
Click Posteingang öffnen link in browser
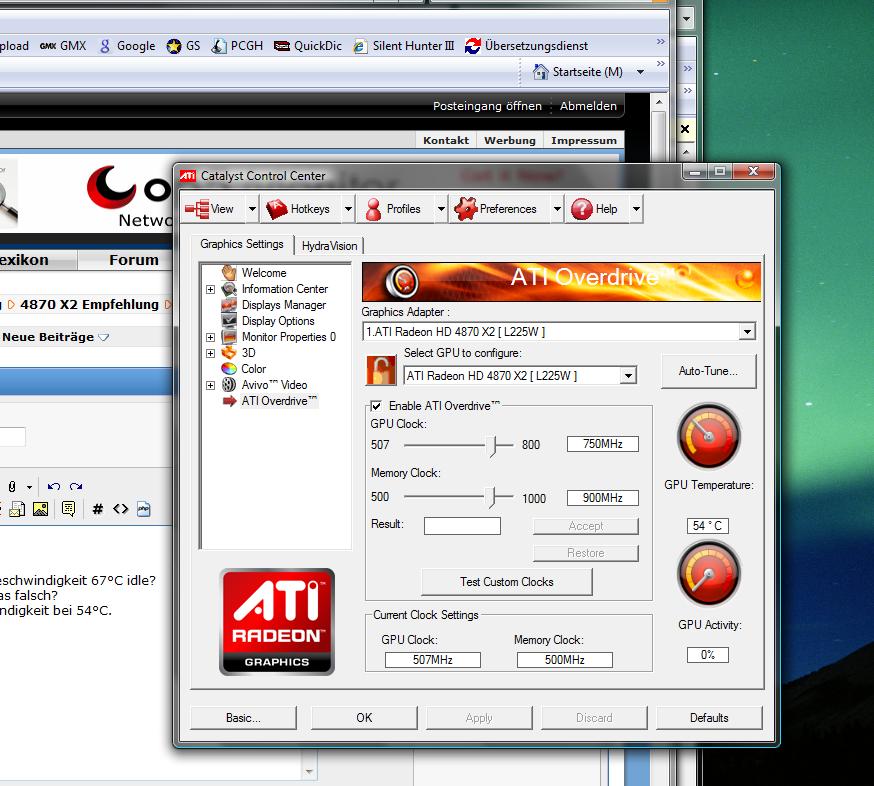tap(487, 106)
